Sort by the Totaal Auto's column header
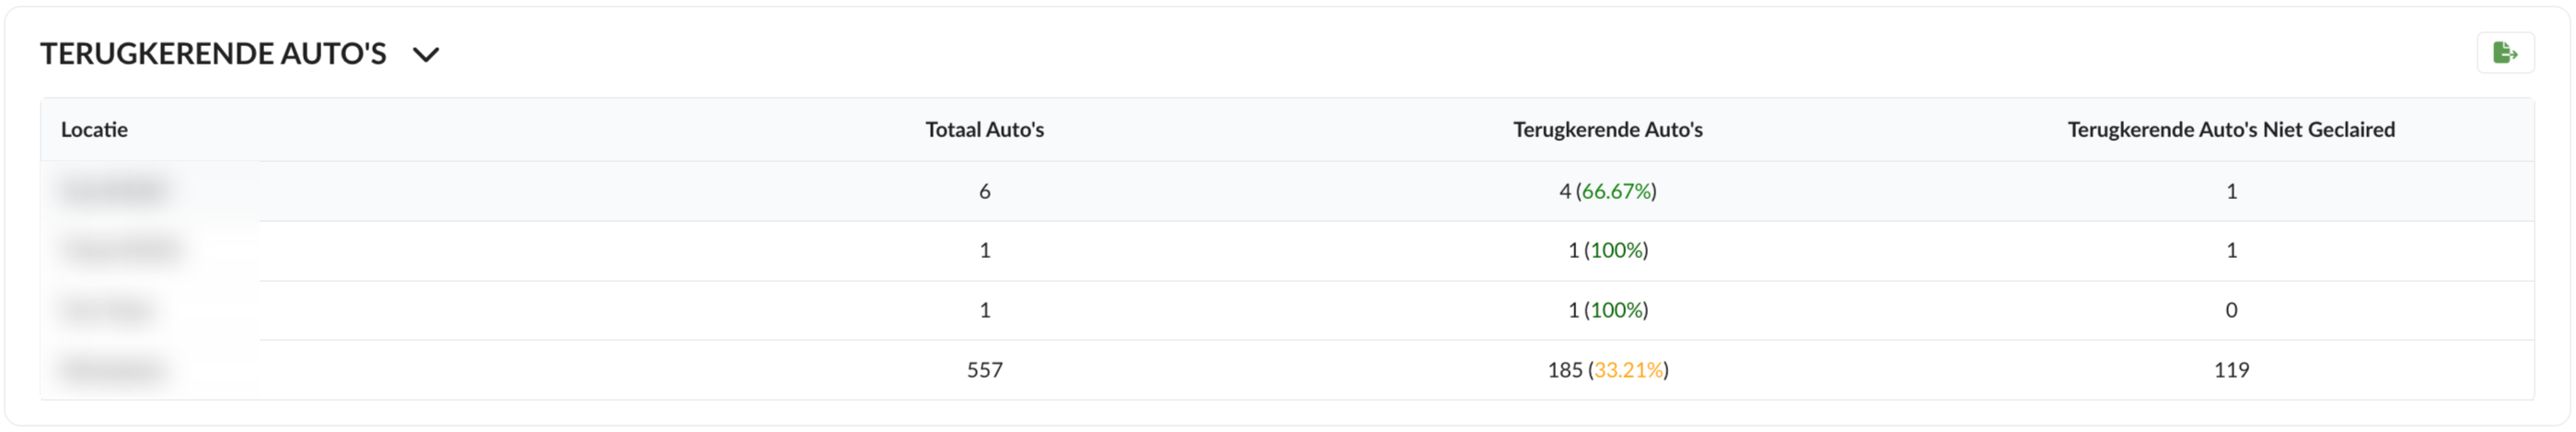Viewport: 2576px width, 432px height. point(984,129)
